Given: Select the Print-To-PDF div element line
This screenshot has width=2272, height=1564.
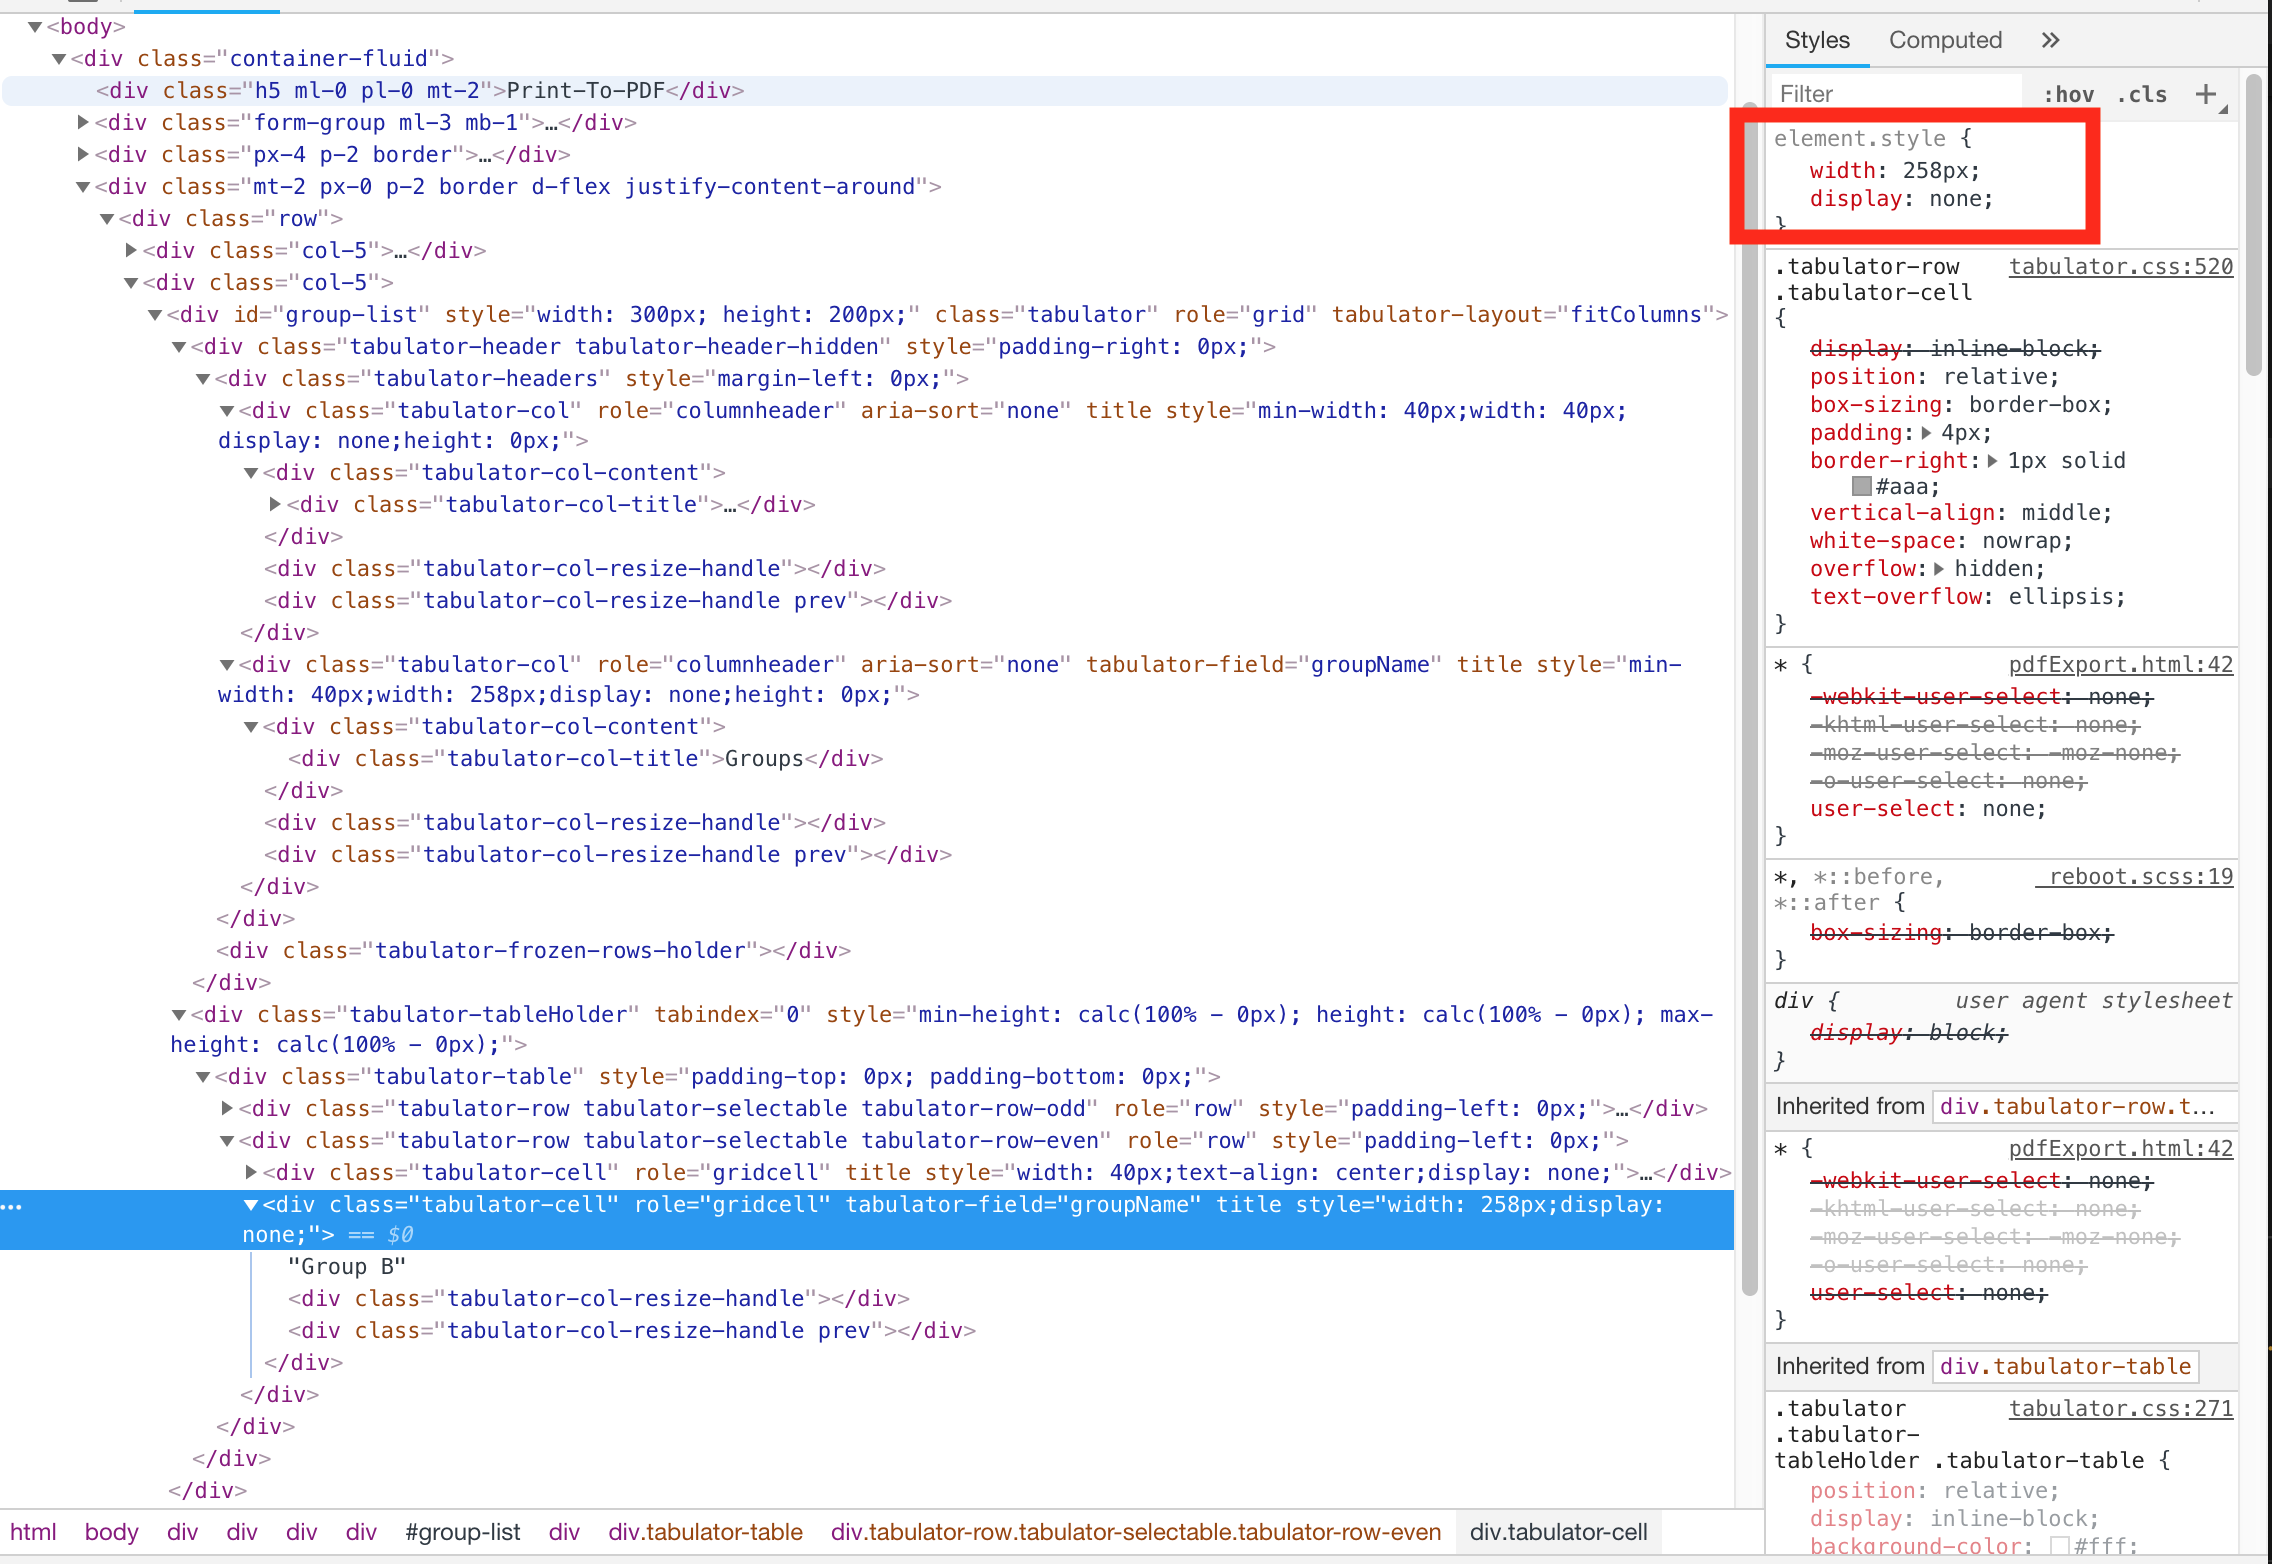Looking at the screenshot, I should point(420,91).
